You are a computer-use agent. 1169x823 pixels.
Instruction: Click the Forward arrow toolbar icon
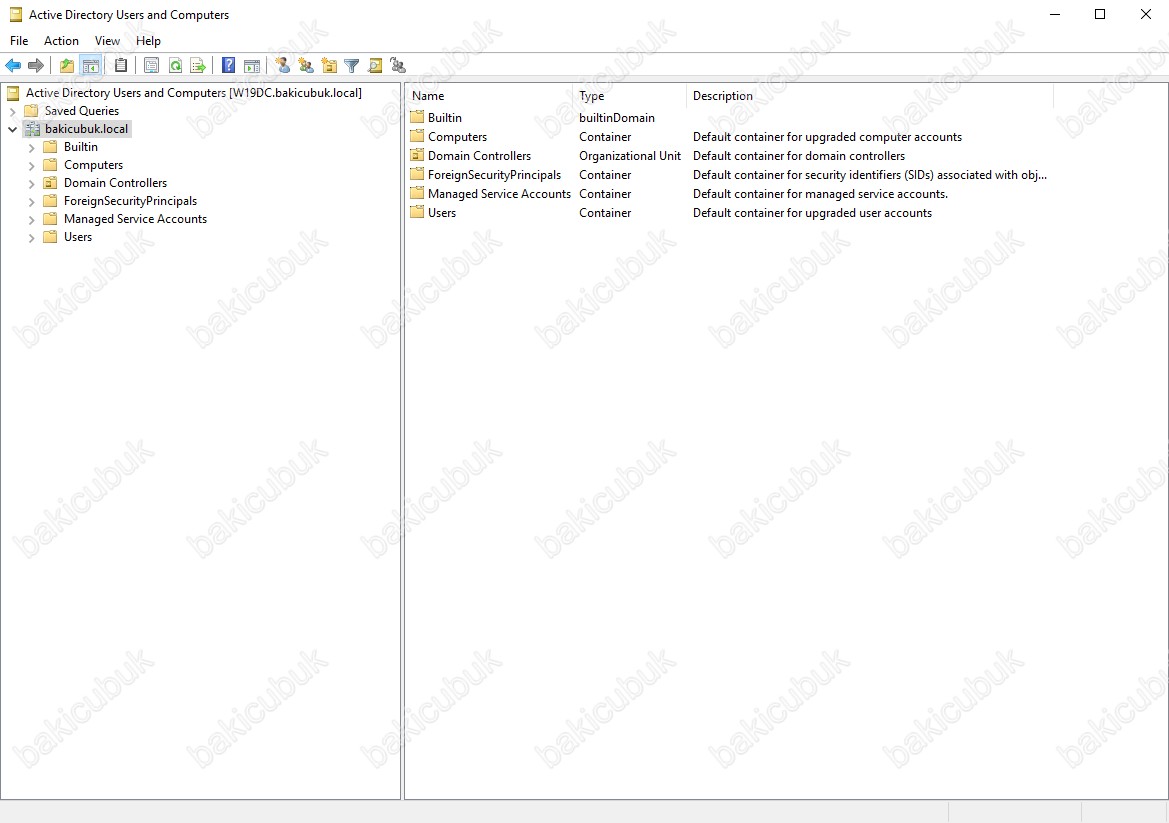(36, 66)
